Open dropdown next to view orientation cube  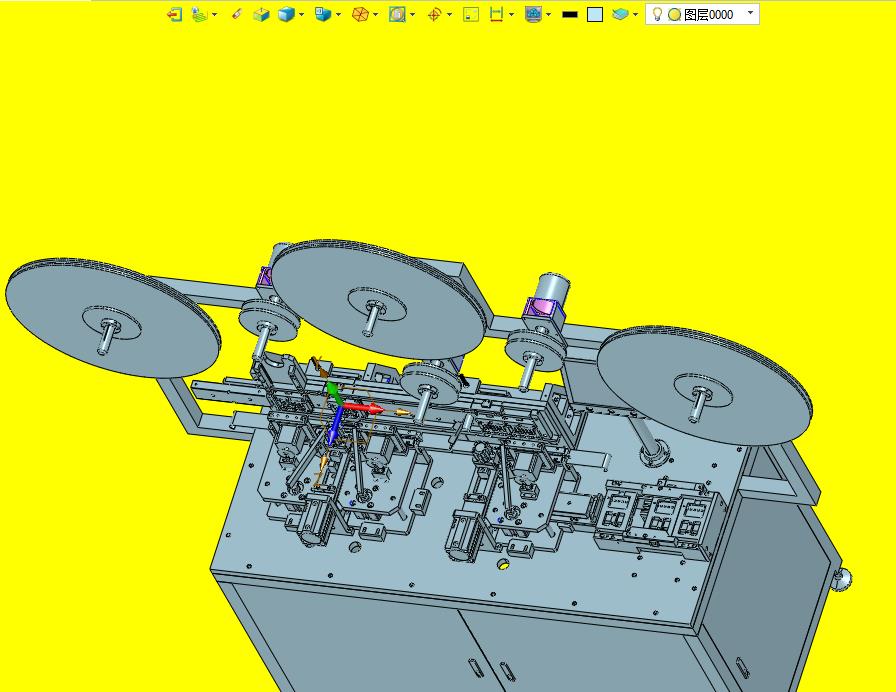(338, 14)
